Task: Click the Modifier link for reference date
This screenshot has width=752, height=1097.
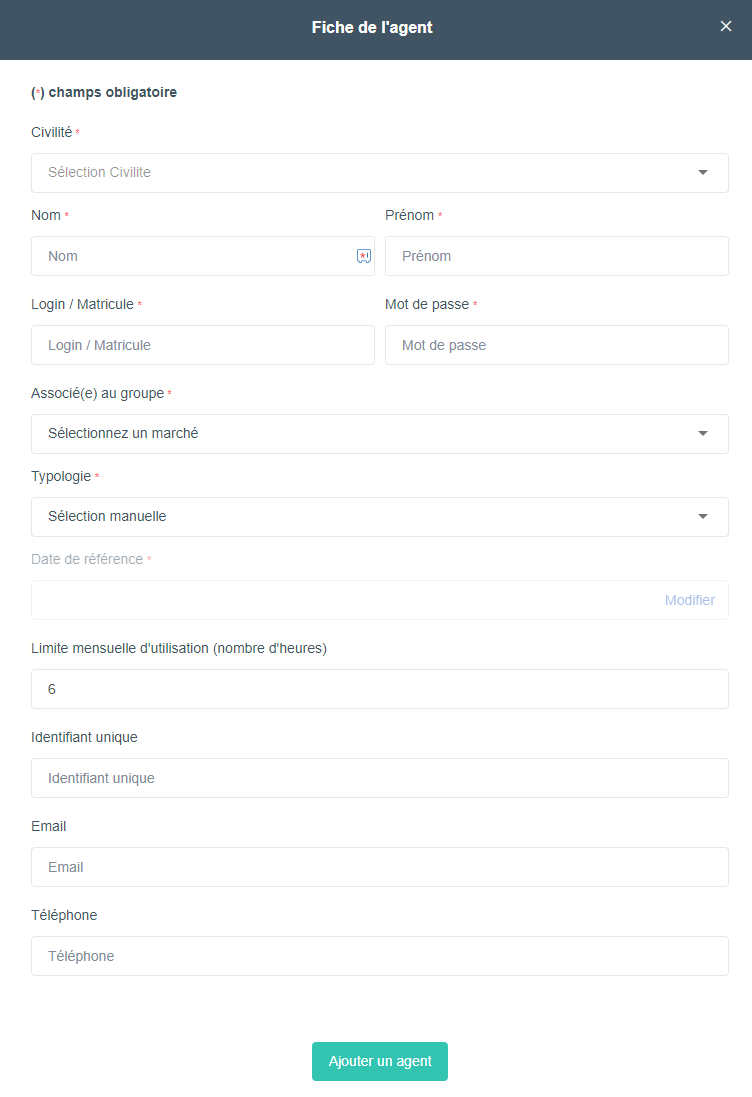Action: pyautogui.click(x=690, y=600)
